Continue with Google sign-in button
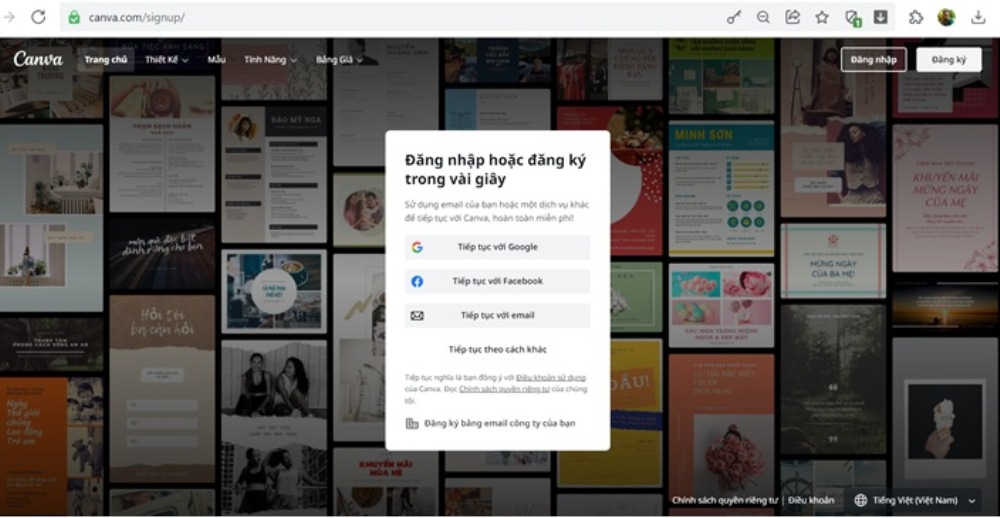 (497, 248)
